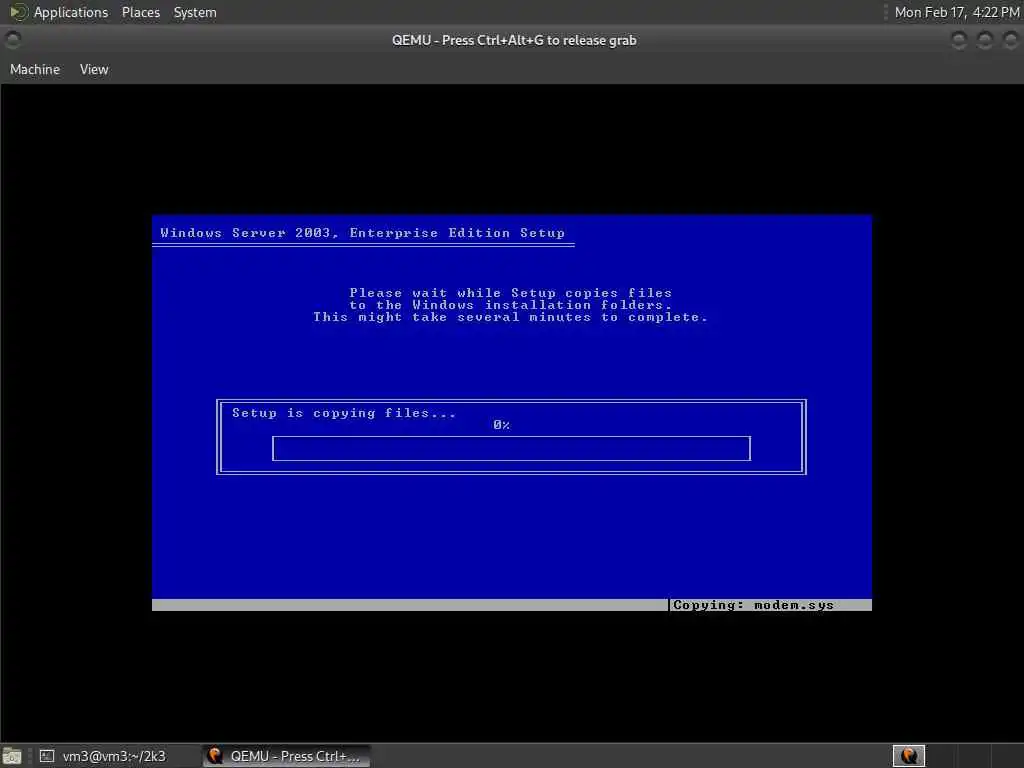Click the Windows Server 2003 Setup heading
The image size is (1024, 768).
tap(362, 233)
